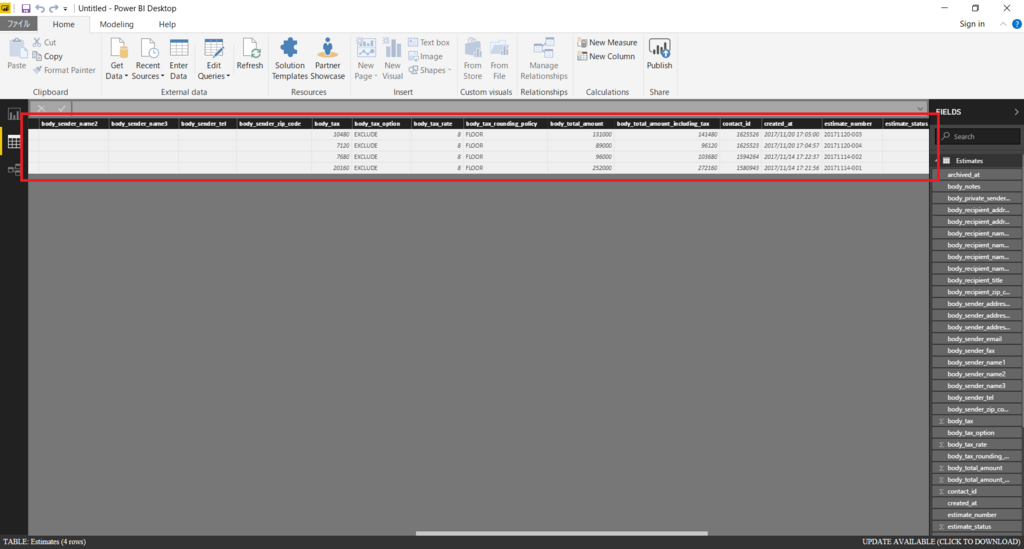Click custom visuals From File
The height and width of the screenshot is (549, 1024).
(499, 59)
